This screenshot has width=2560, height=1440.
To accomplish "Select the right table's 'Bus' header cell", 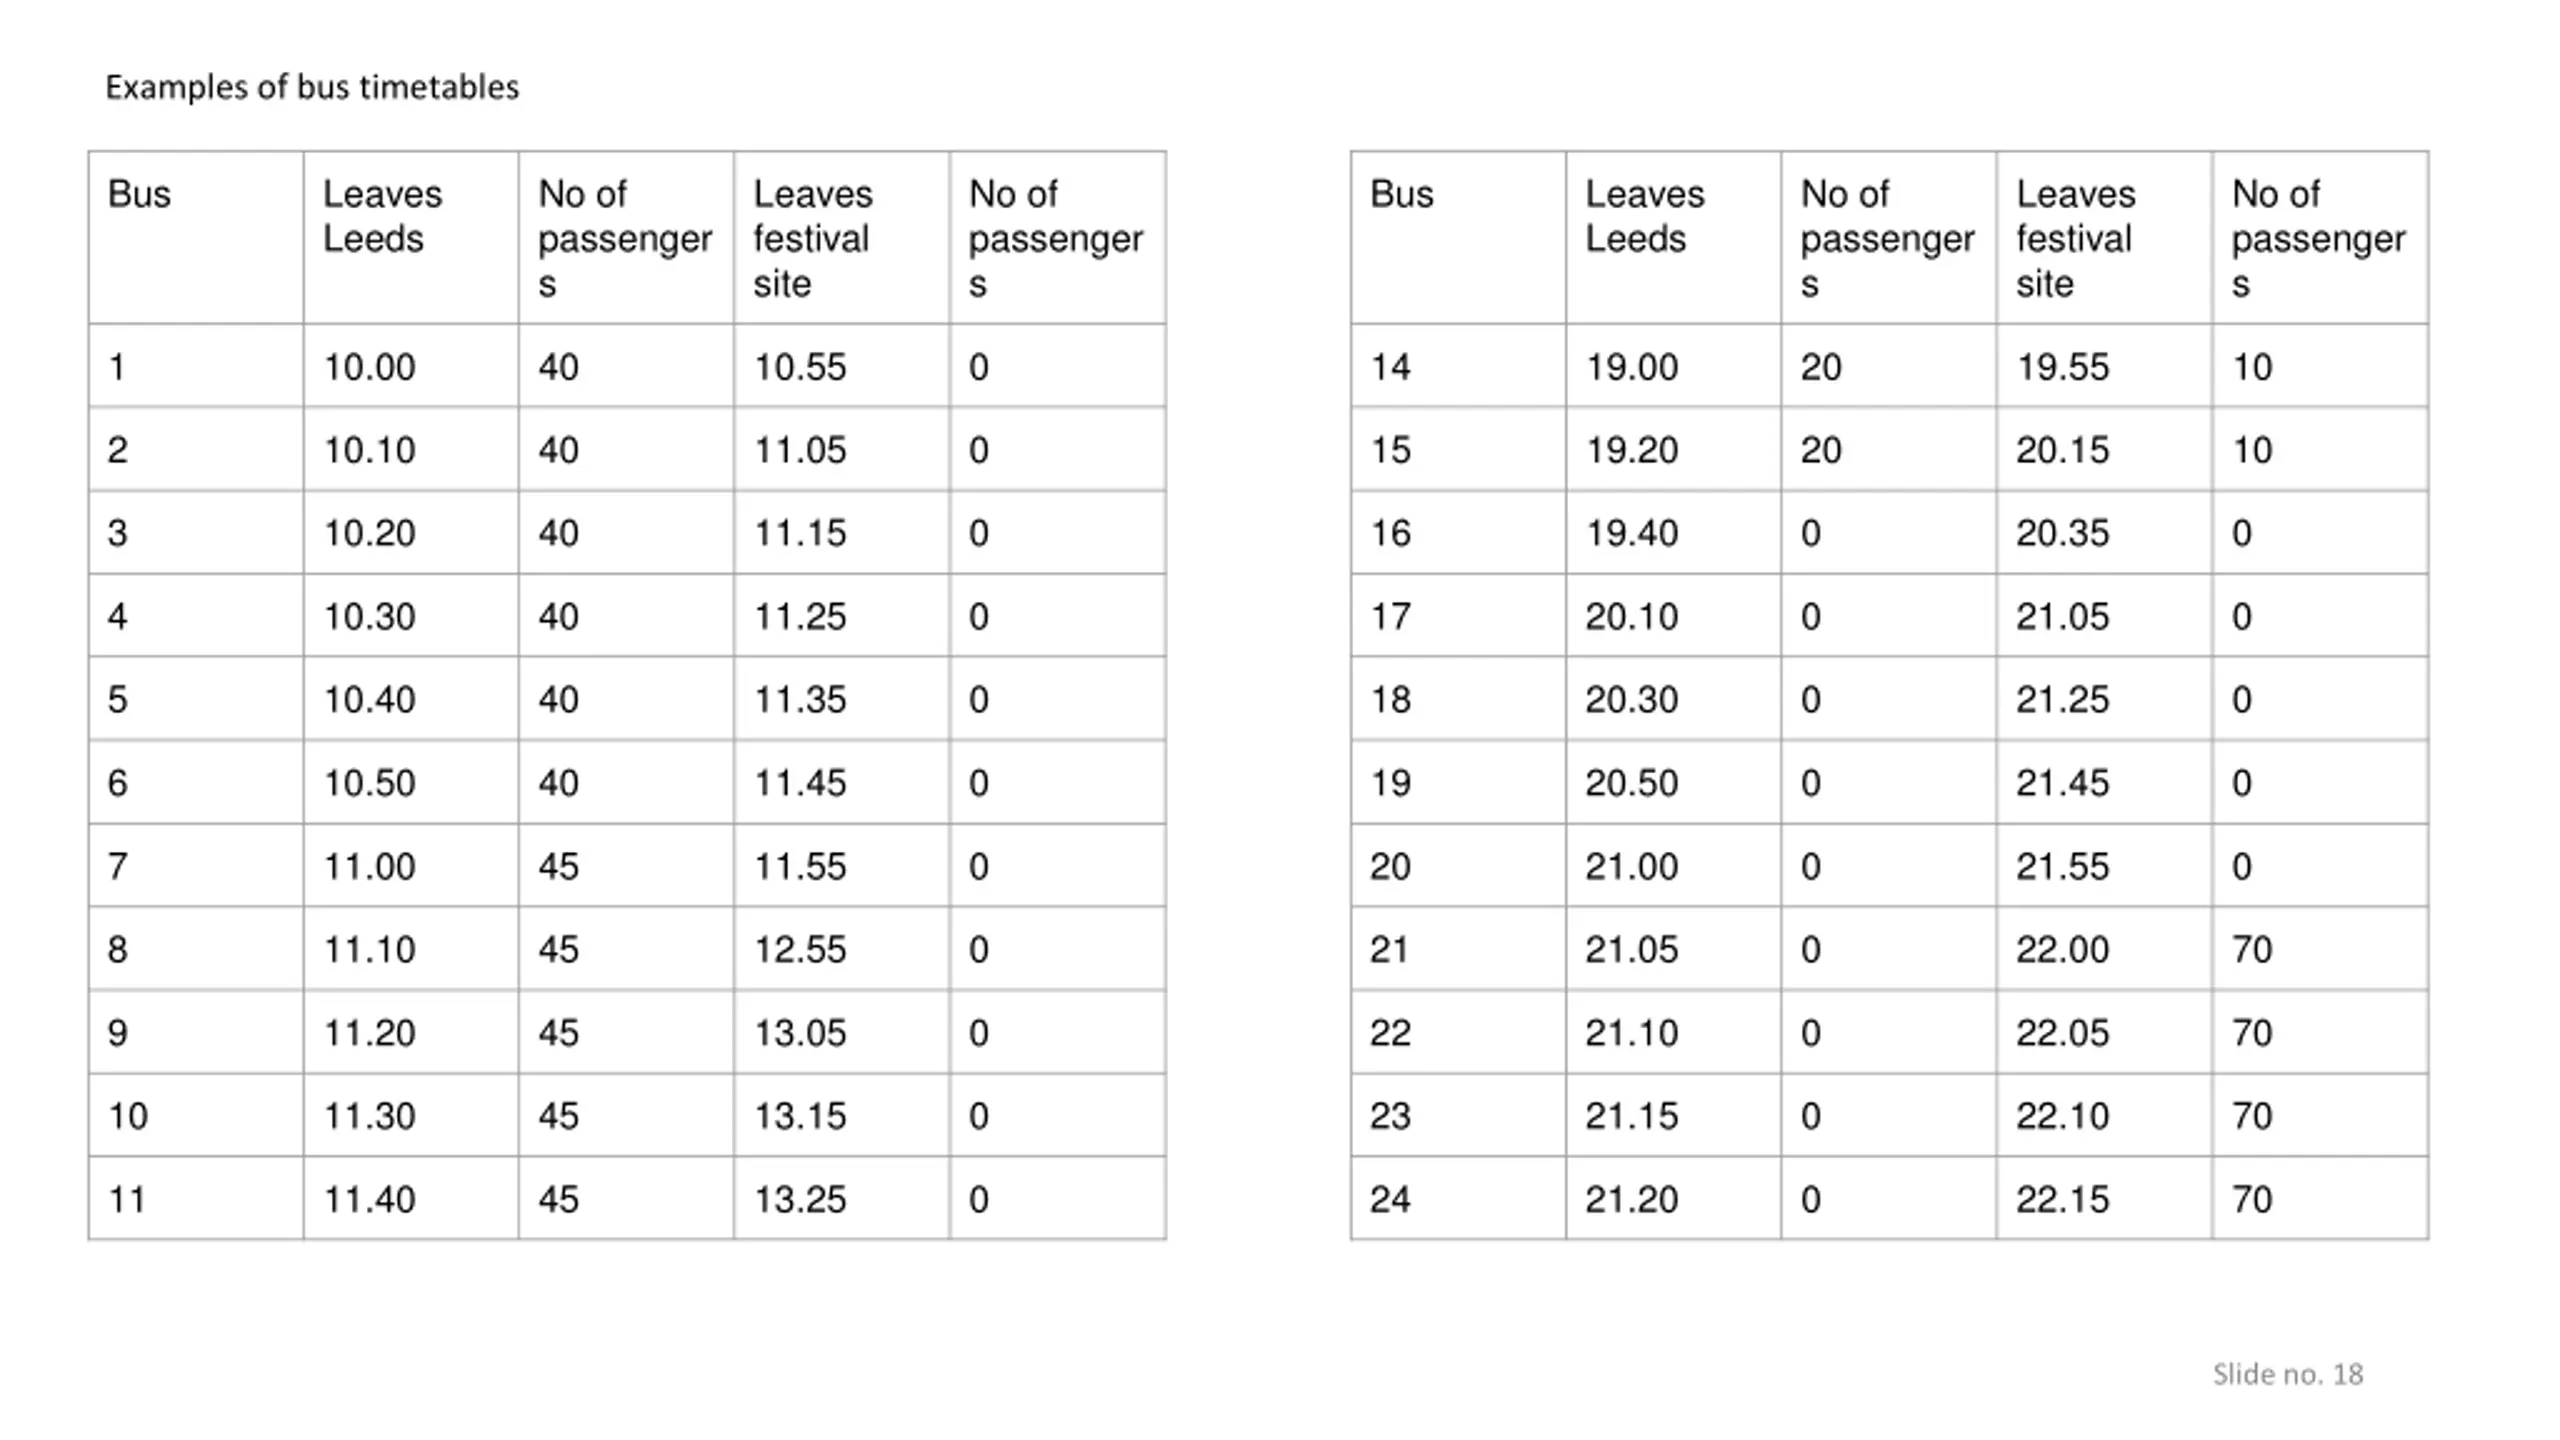I will click(x=1458, y=237).
